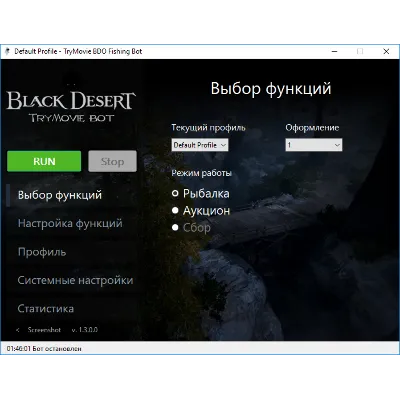The image size is (400, 400).
Task: Start the bot with the green RUN button
Action: 44,161
